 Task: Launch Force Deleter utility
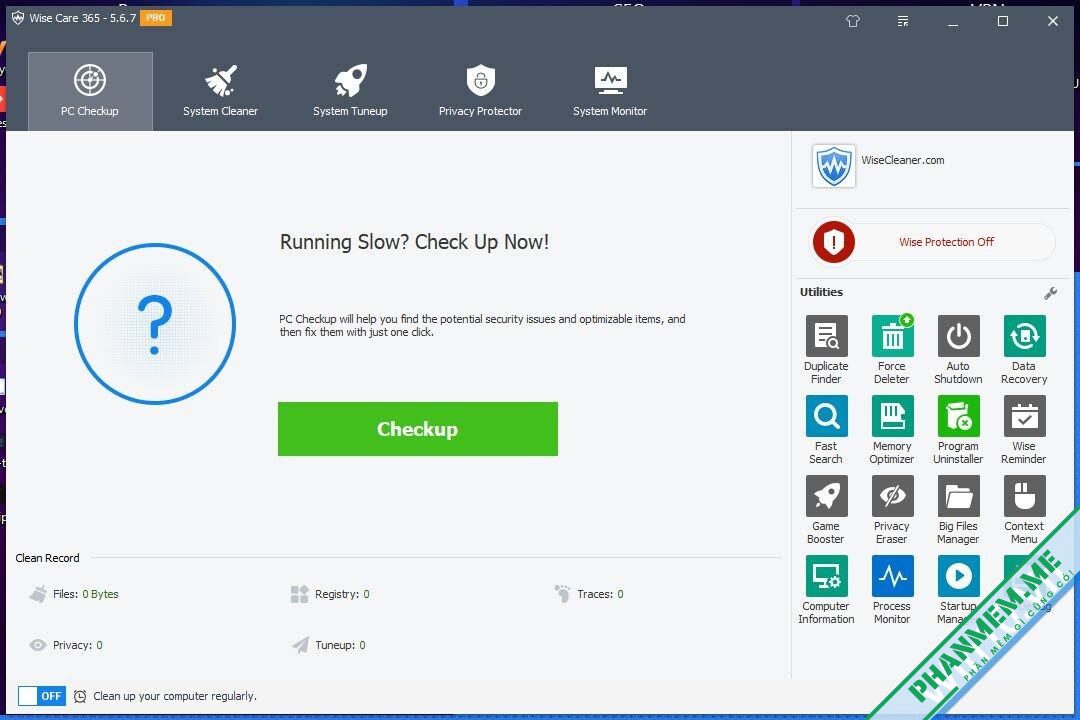click(x=892, y=350)
